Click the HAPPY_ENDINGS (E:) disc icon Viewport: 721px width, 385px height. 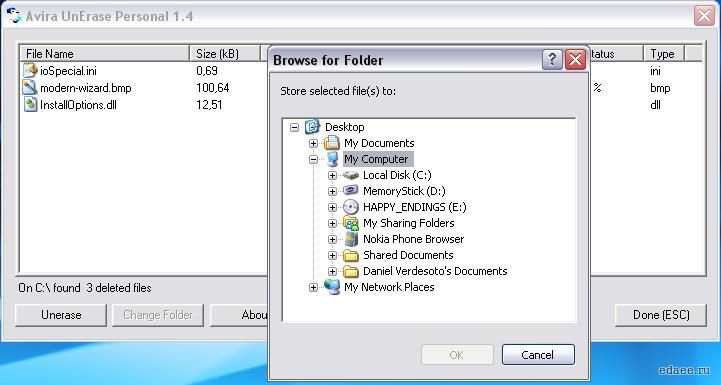(x=351, y=207)
